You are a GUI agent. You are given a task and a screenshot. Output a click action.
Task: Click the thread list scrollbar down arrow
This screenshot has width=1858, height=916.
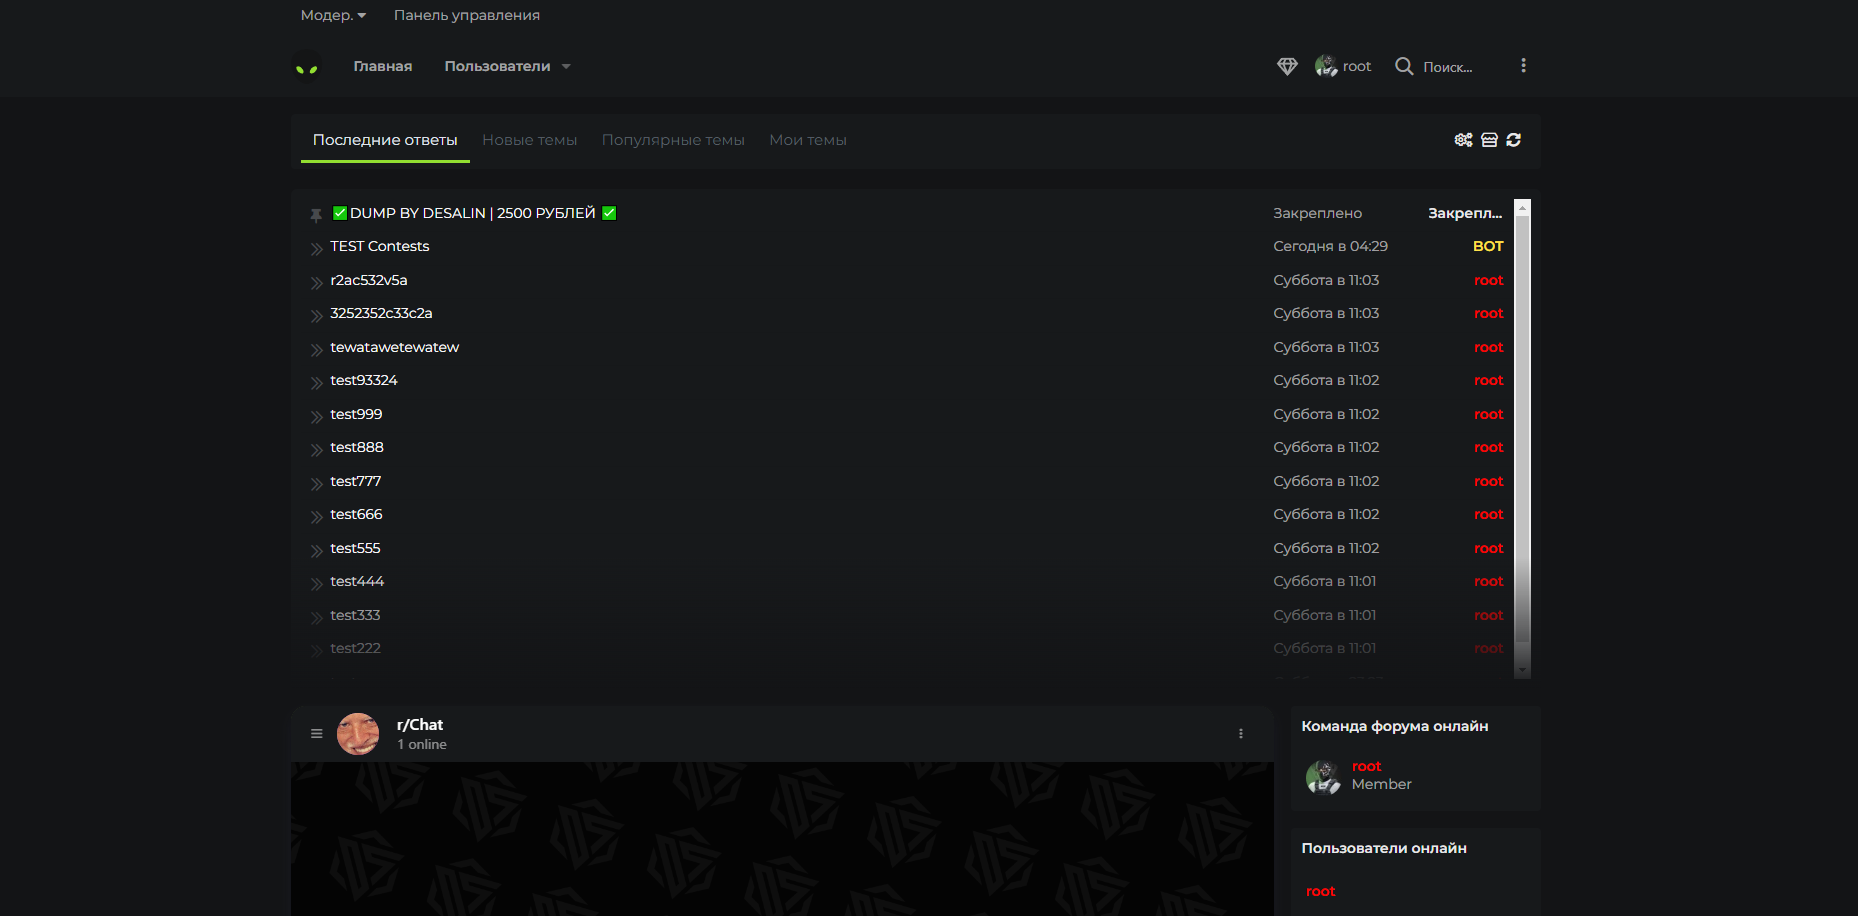[x=1523, y=670]
